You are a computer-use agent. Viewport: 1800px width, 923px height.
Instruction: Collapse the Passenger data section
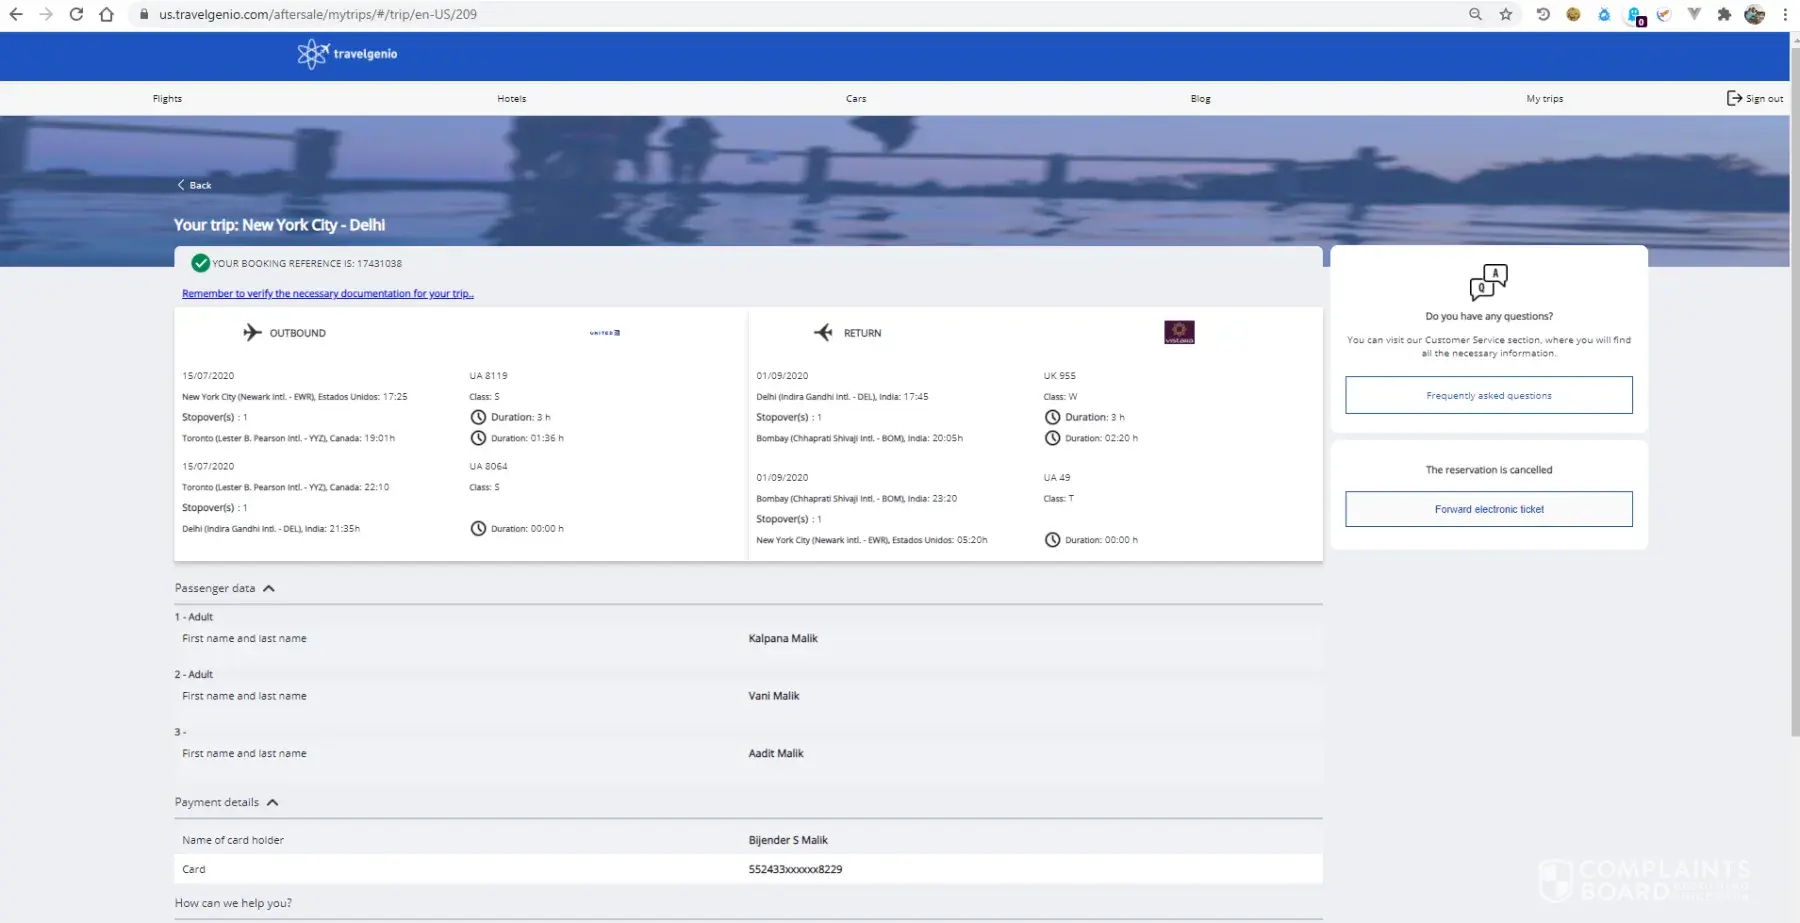click(x=268, y=588)
